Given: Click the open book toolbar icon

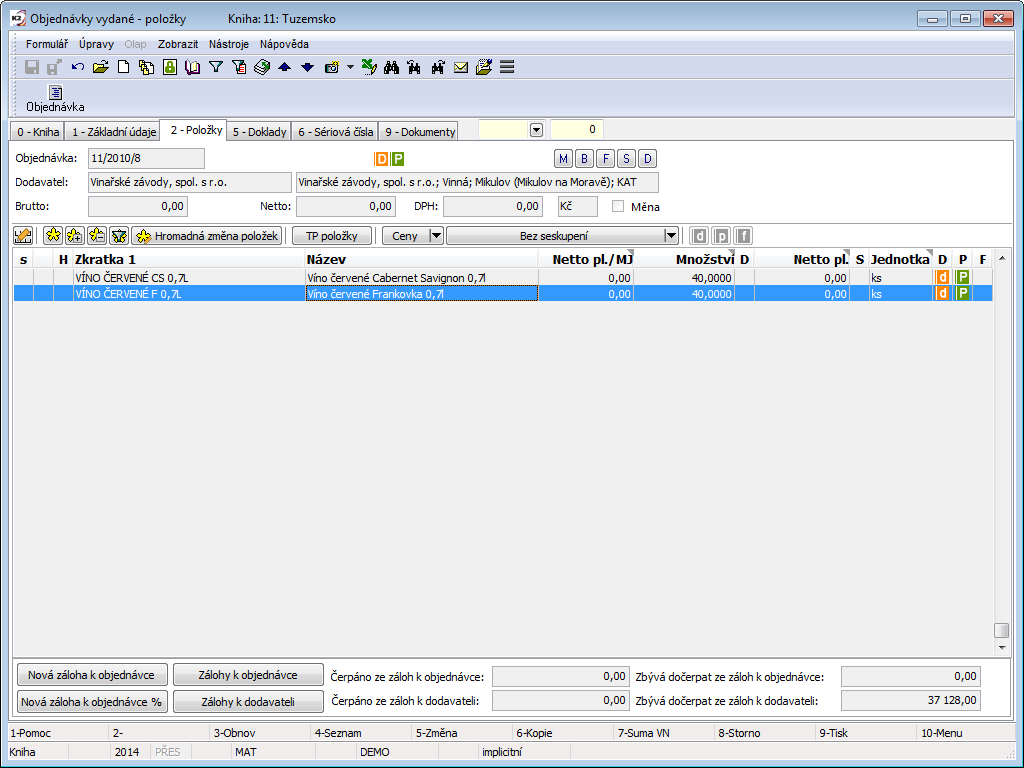Looking at the screenshot, I should 193,67.
